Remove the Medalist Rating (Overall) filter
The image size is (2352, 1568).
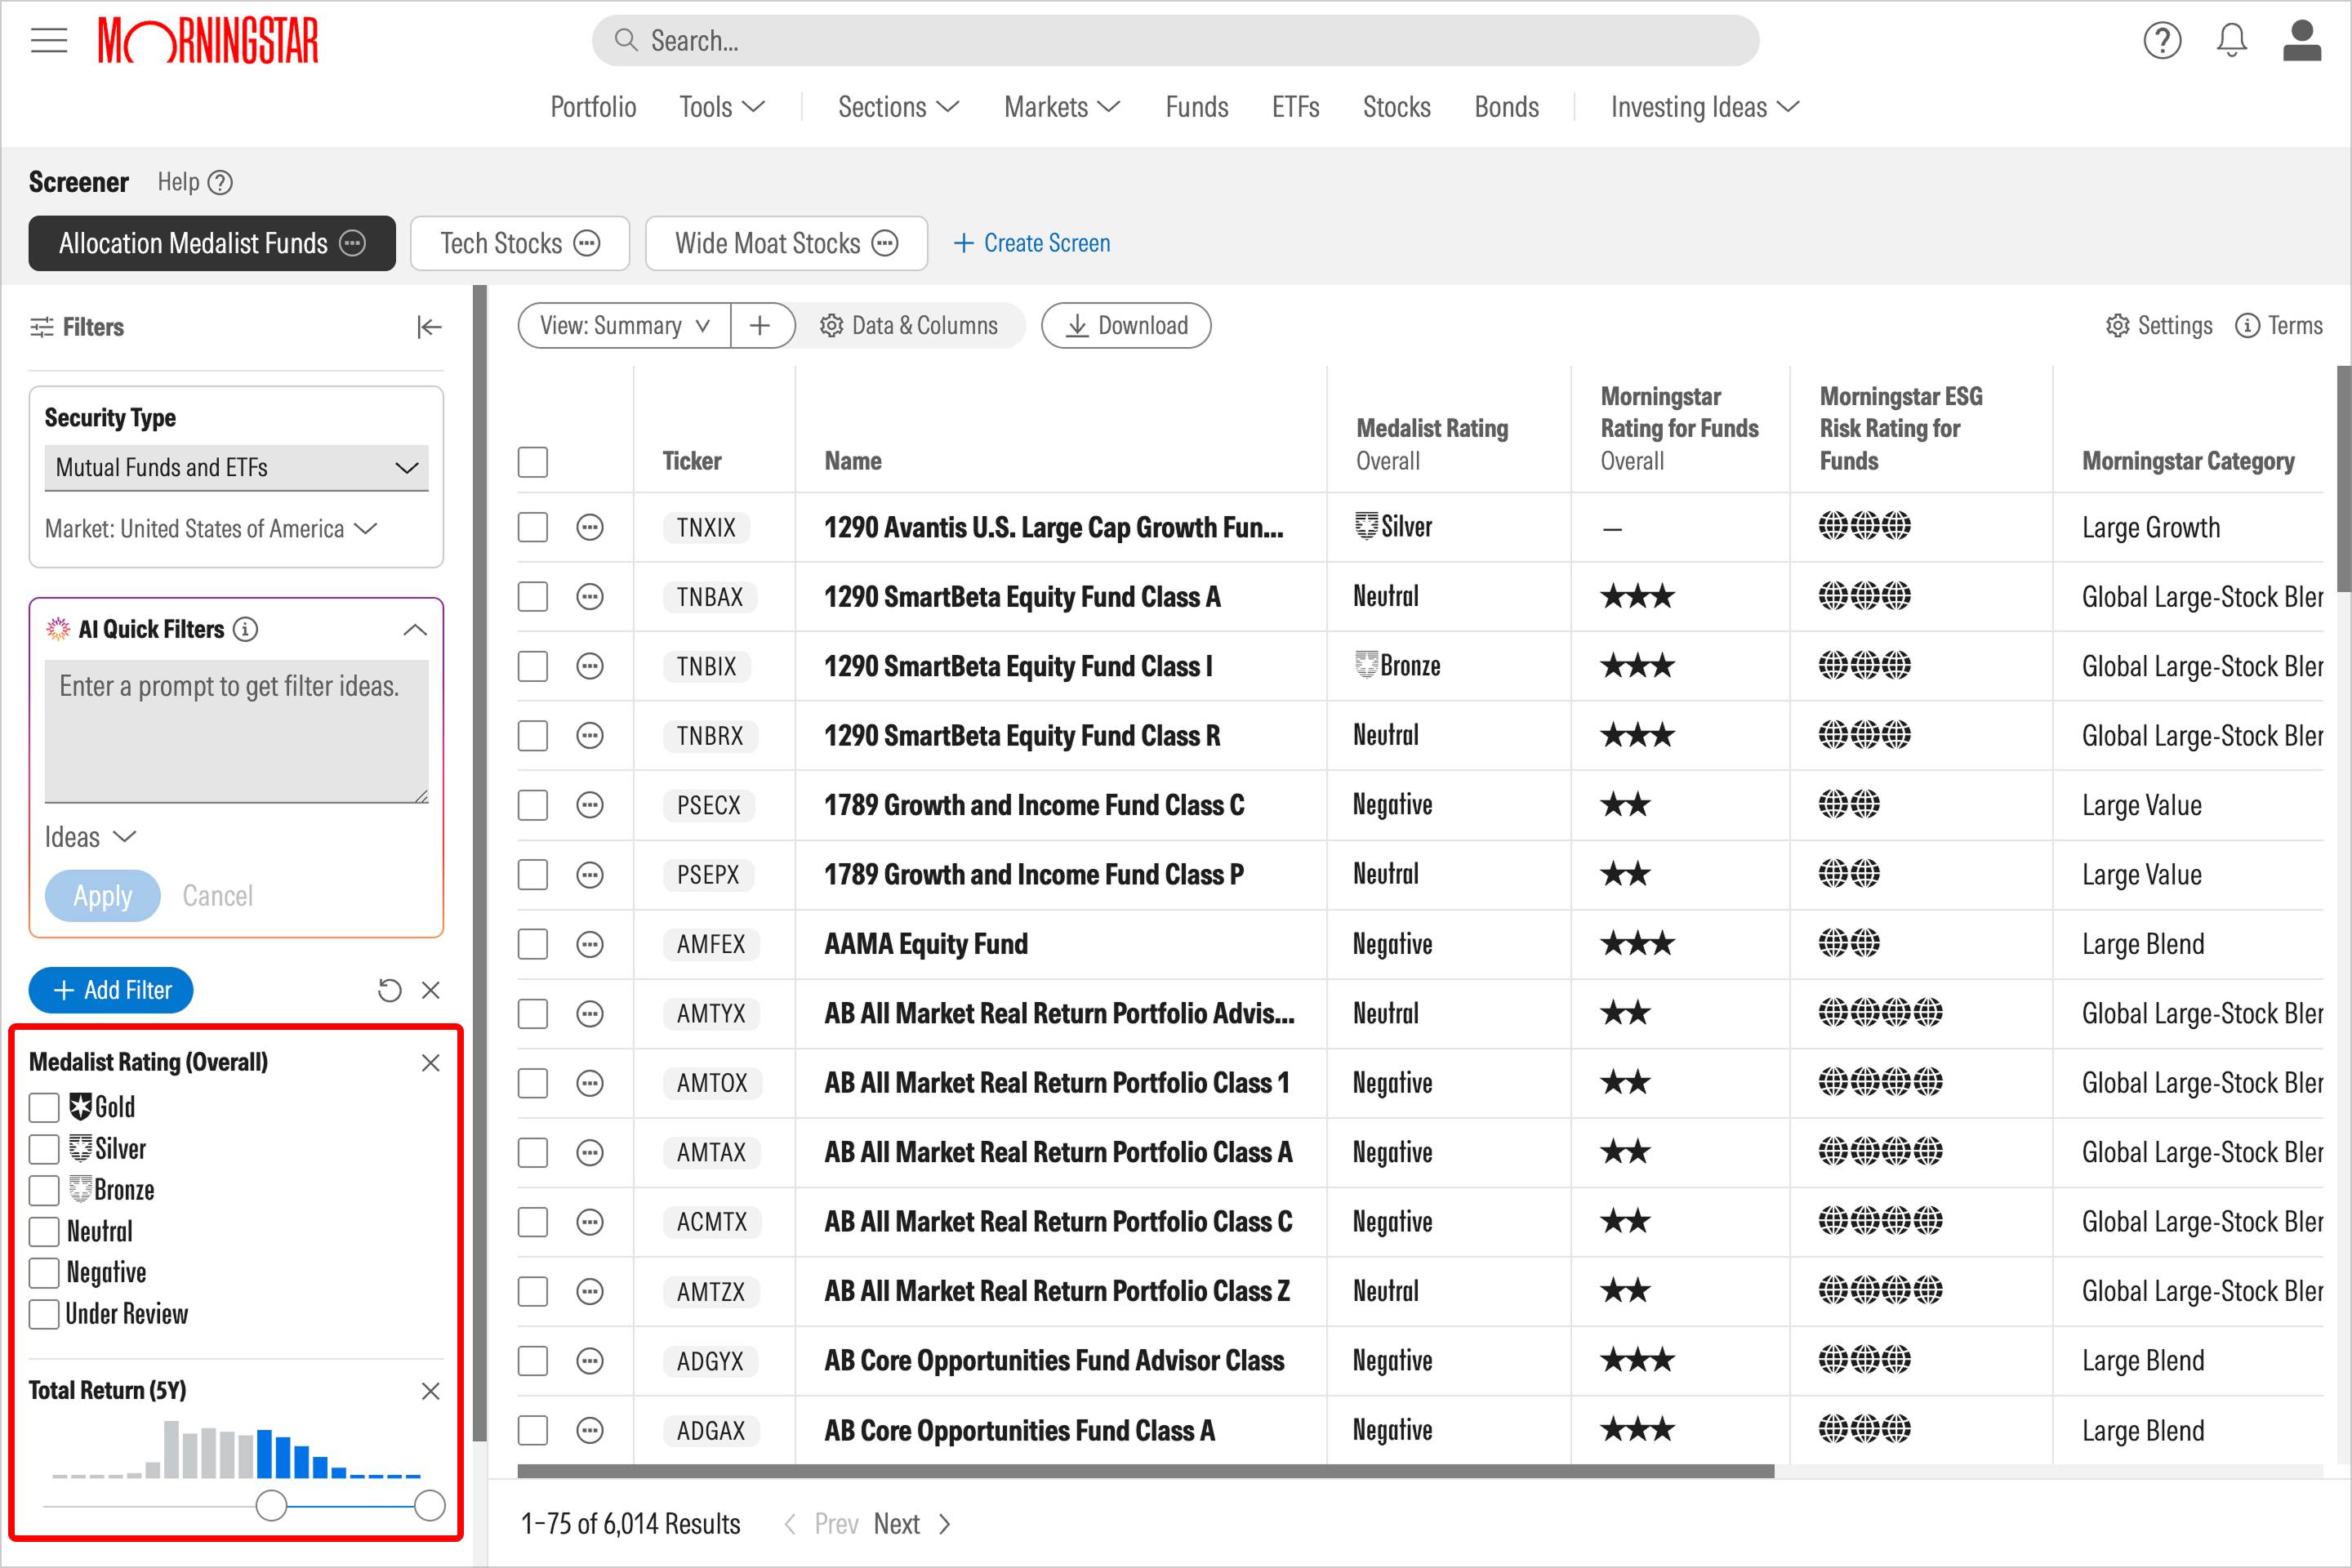pyautogui.click(x=431, y=1062)
